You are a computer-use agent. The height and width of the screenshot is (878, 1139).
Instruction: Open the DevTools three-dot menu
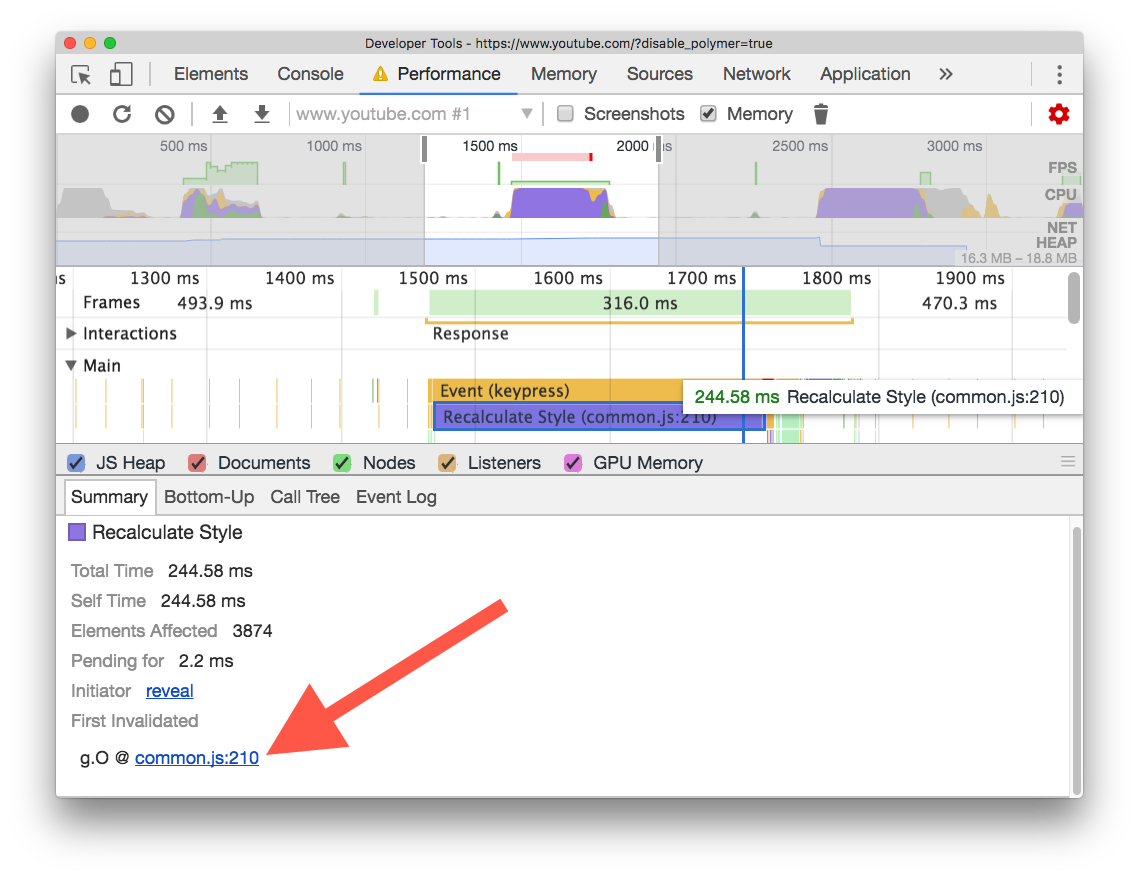click(1059, 74)
